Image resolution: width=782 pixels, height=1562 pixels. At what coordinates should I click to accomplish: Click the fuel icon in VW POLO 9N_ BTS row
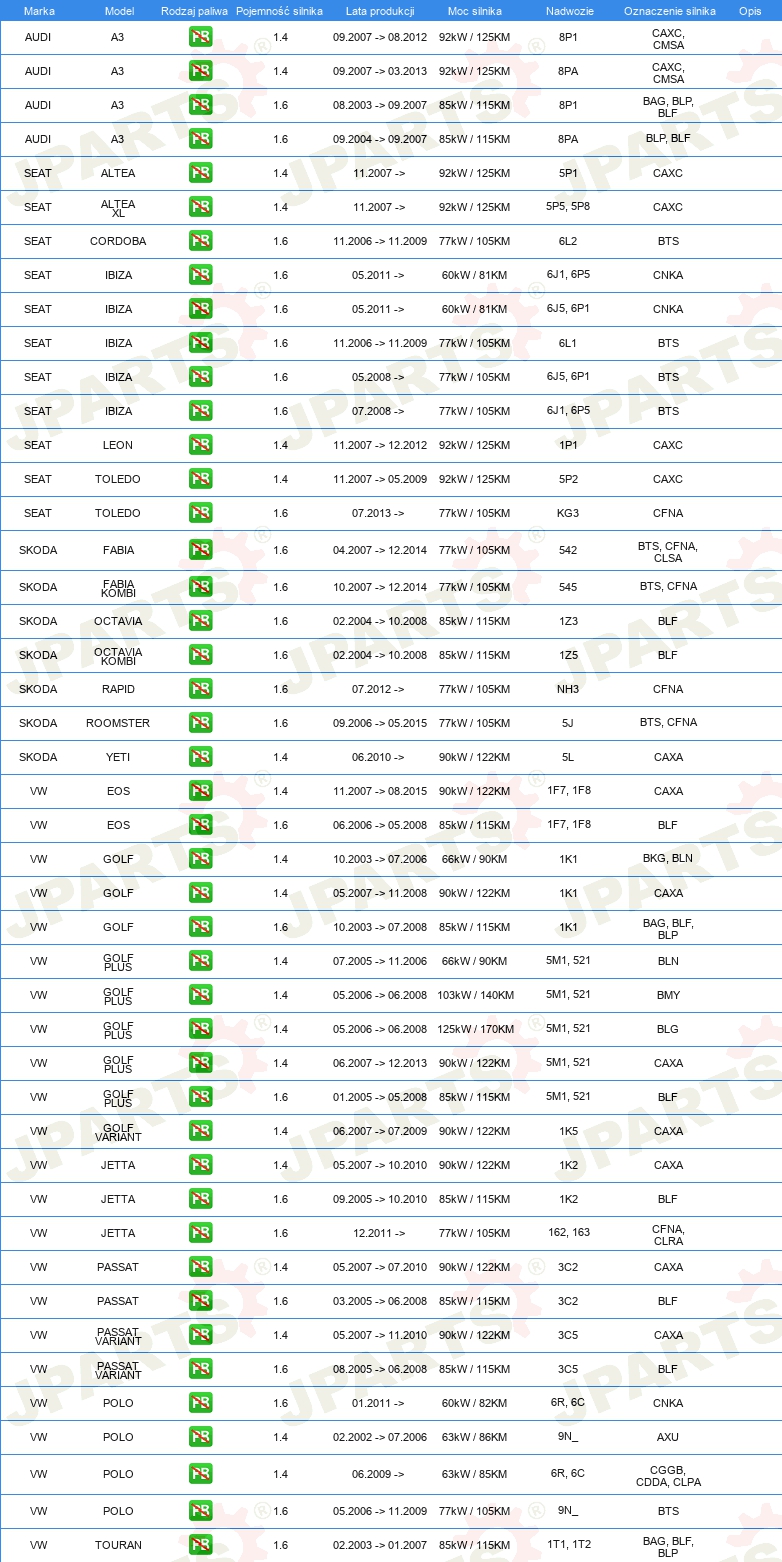pos(200,1511)
